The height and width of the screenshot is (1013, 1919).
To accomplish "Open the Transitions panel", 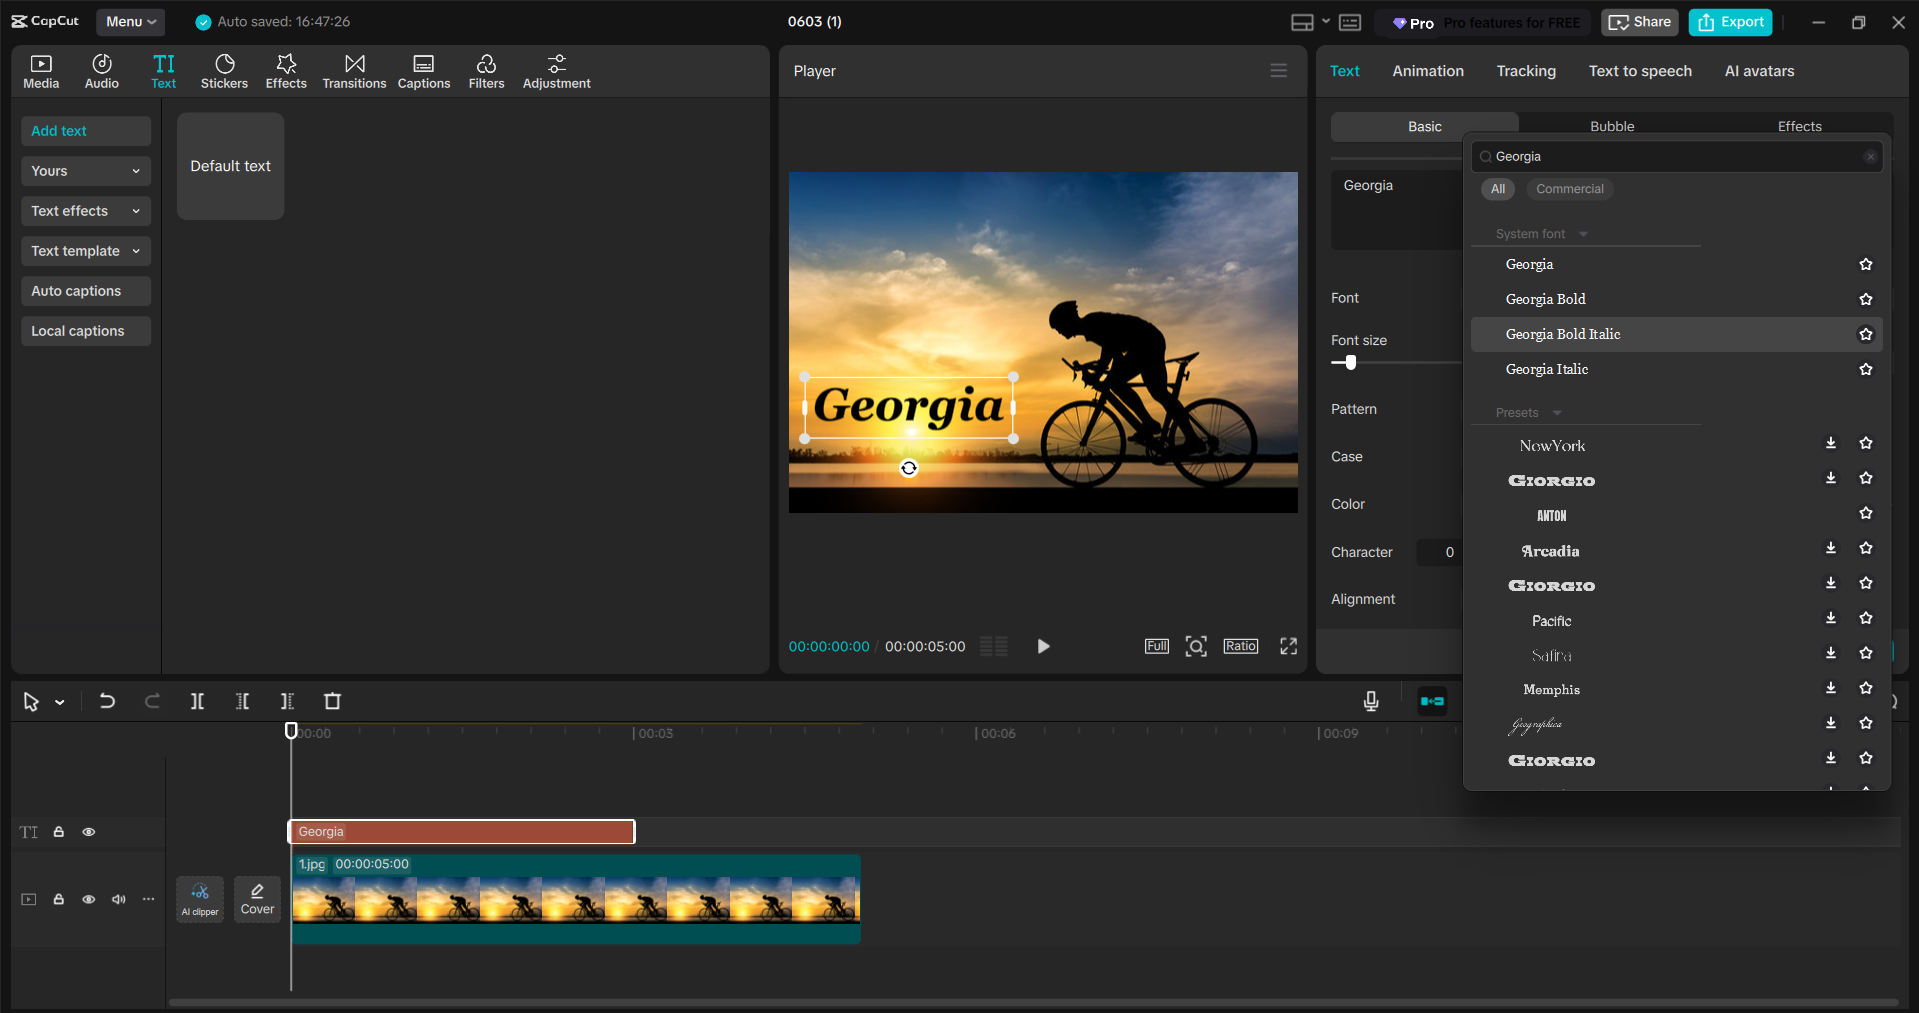I will coord(354,72).
